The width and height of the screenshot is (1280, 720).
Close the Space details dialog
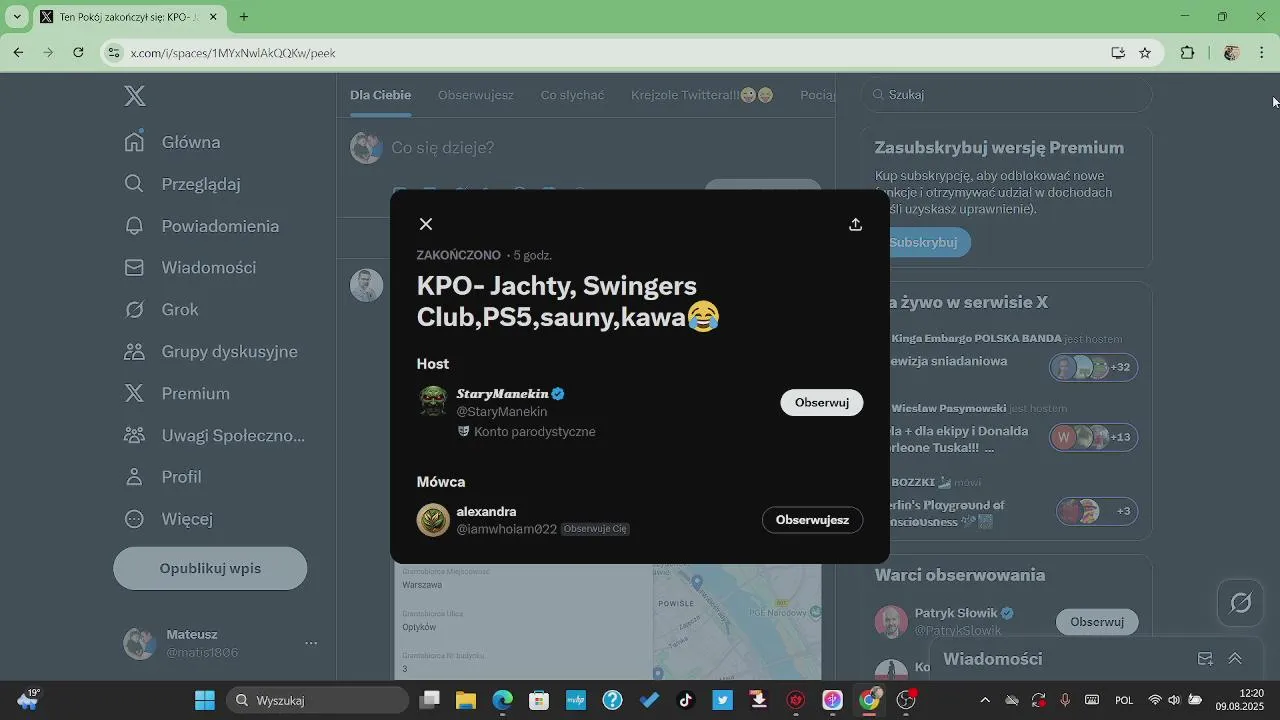[426, 224]
